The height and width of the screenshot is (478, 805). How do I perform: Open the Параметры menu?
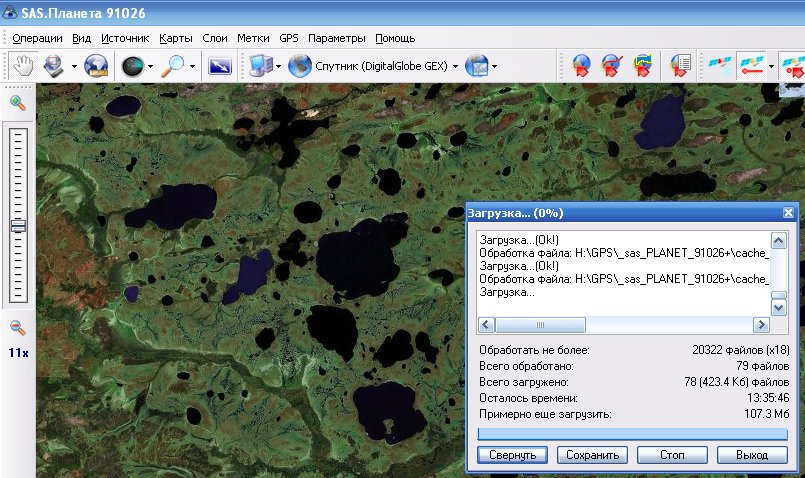(x=336, y=38)
